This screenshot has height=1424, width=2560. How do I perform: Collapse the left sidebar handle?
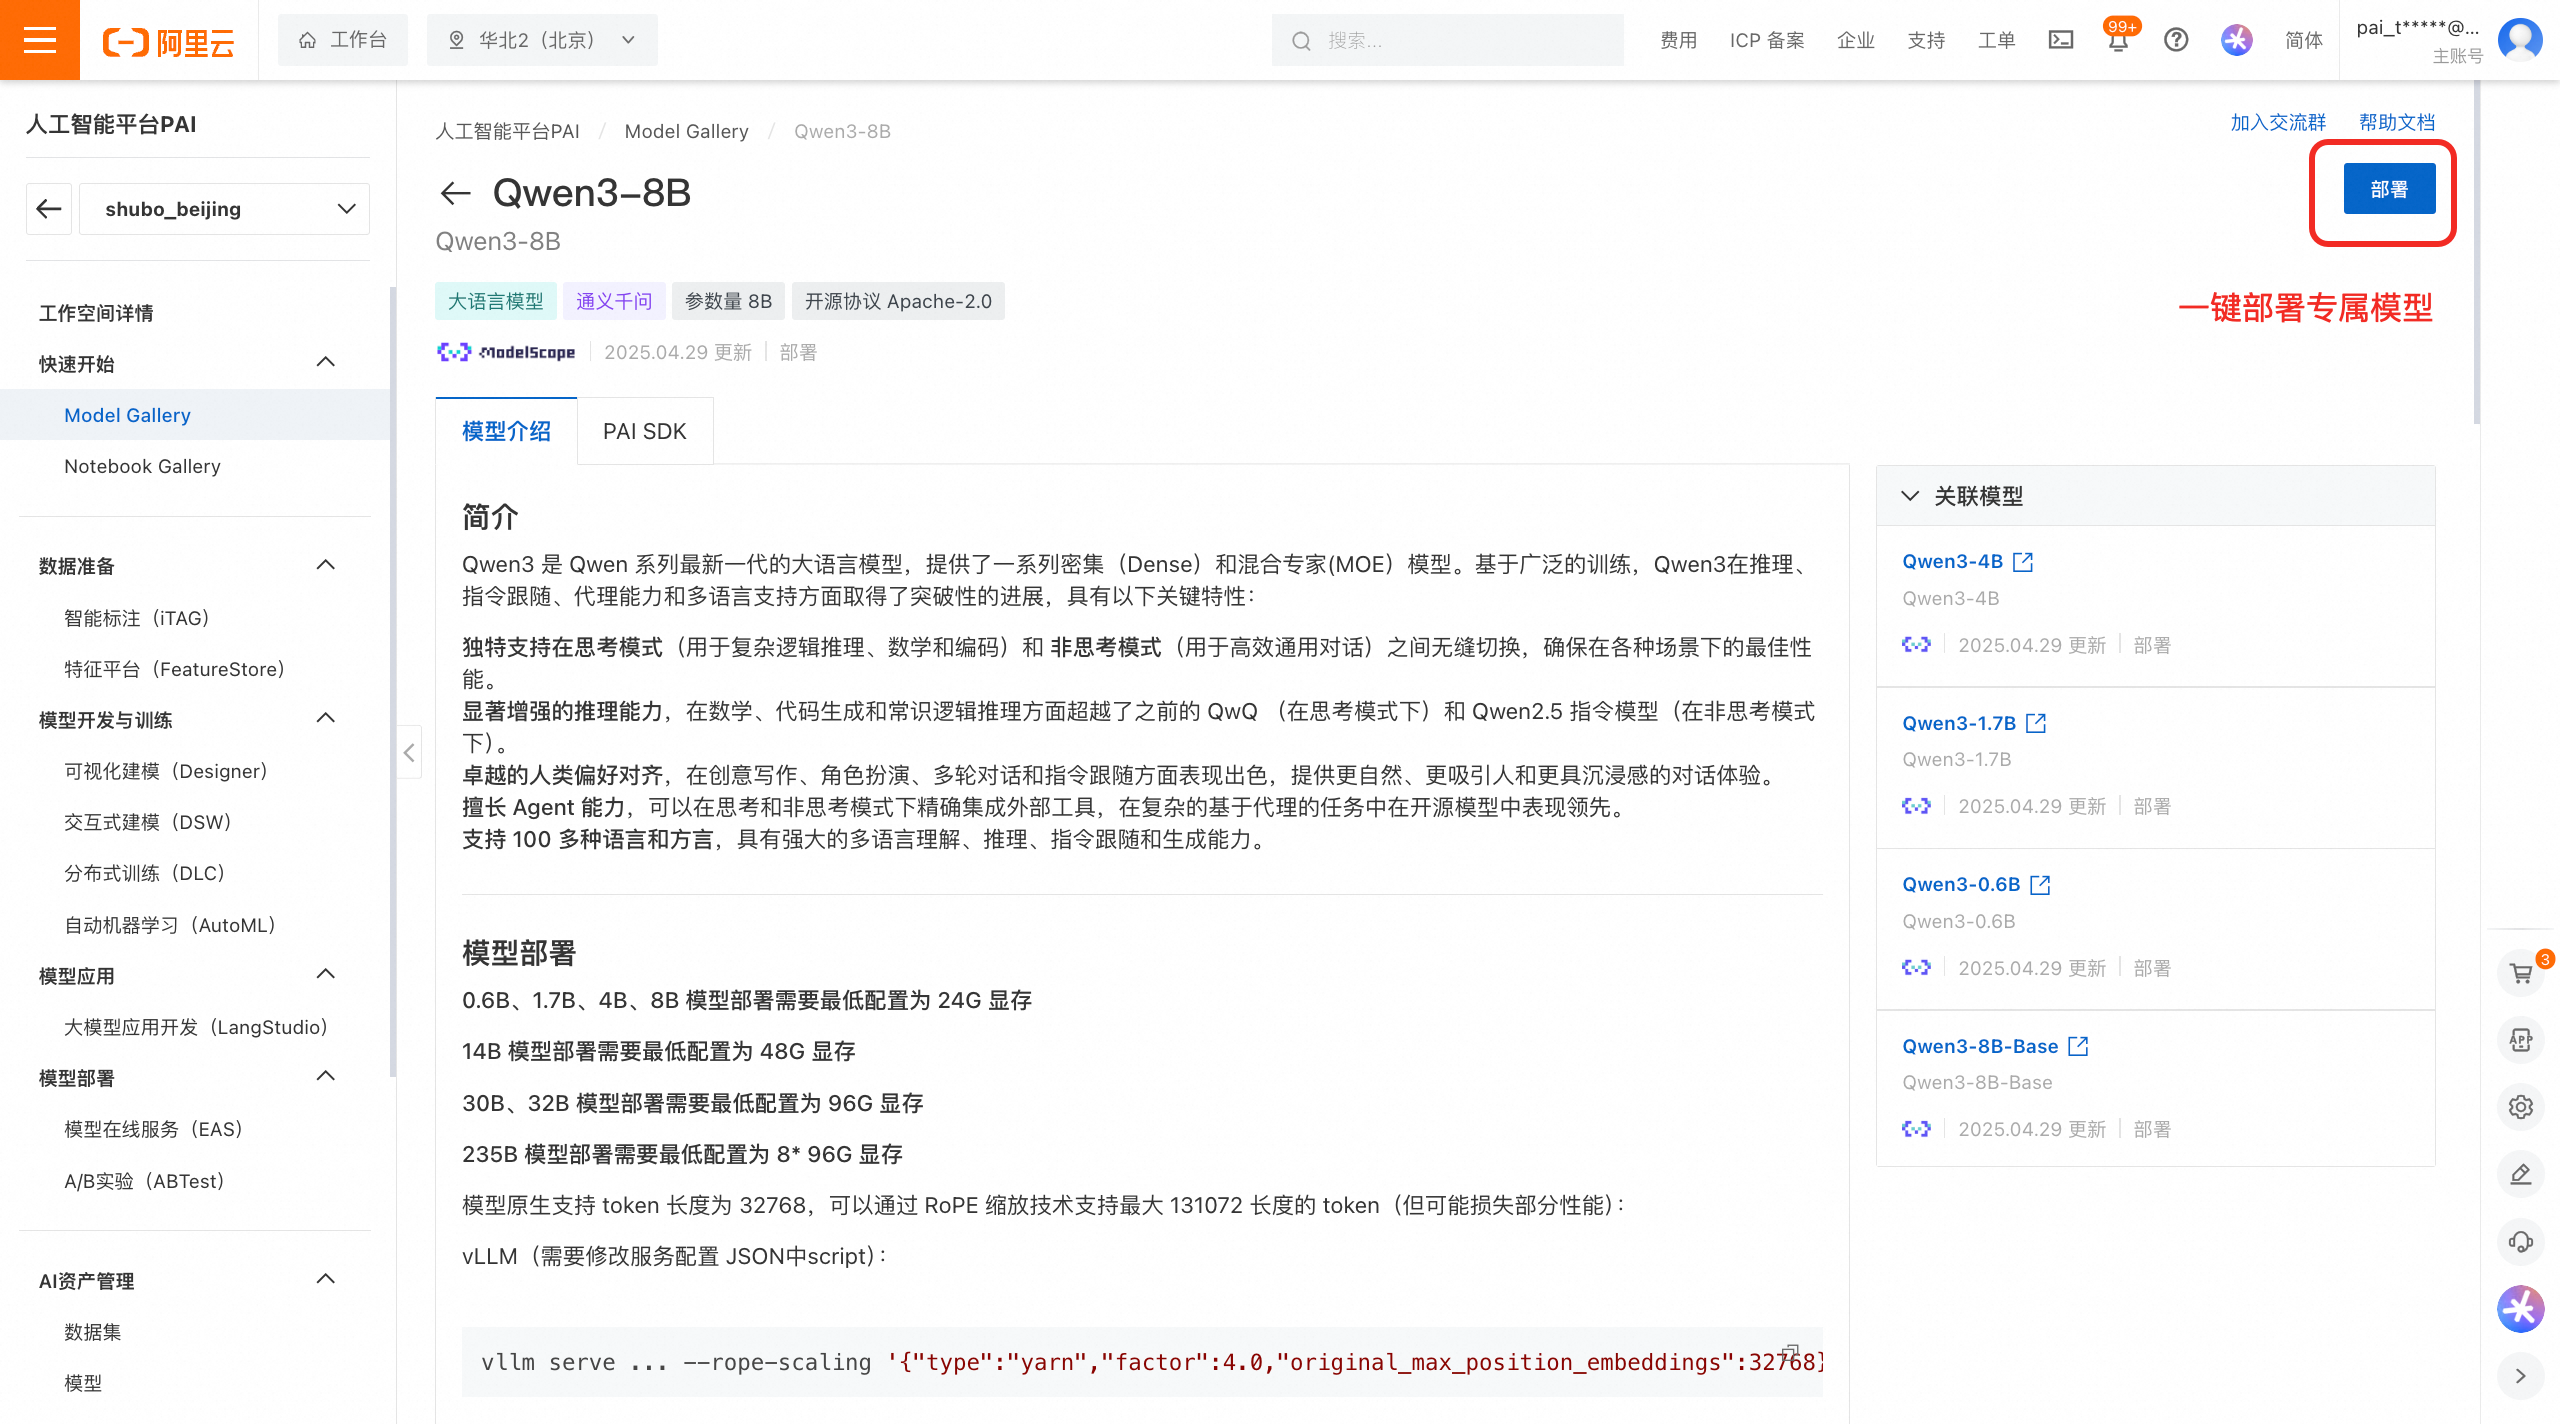(x=409, y=752)
